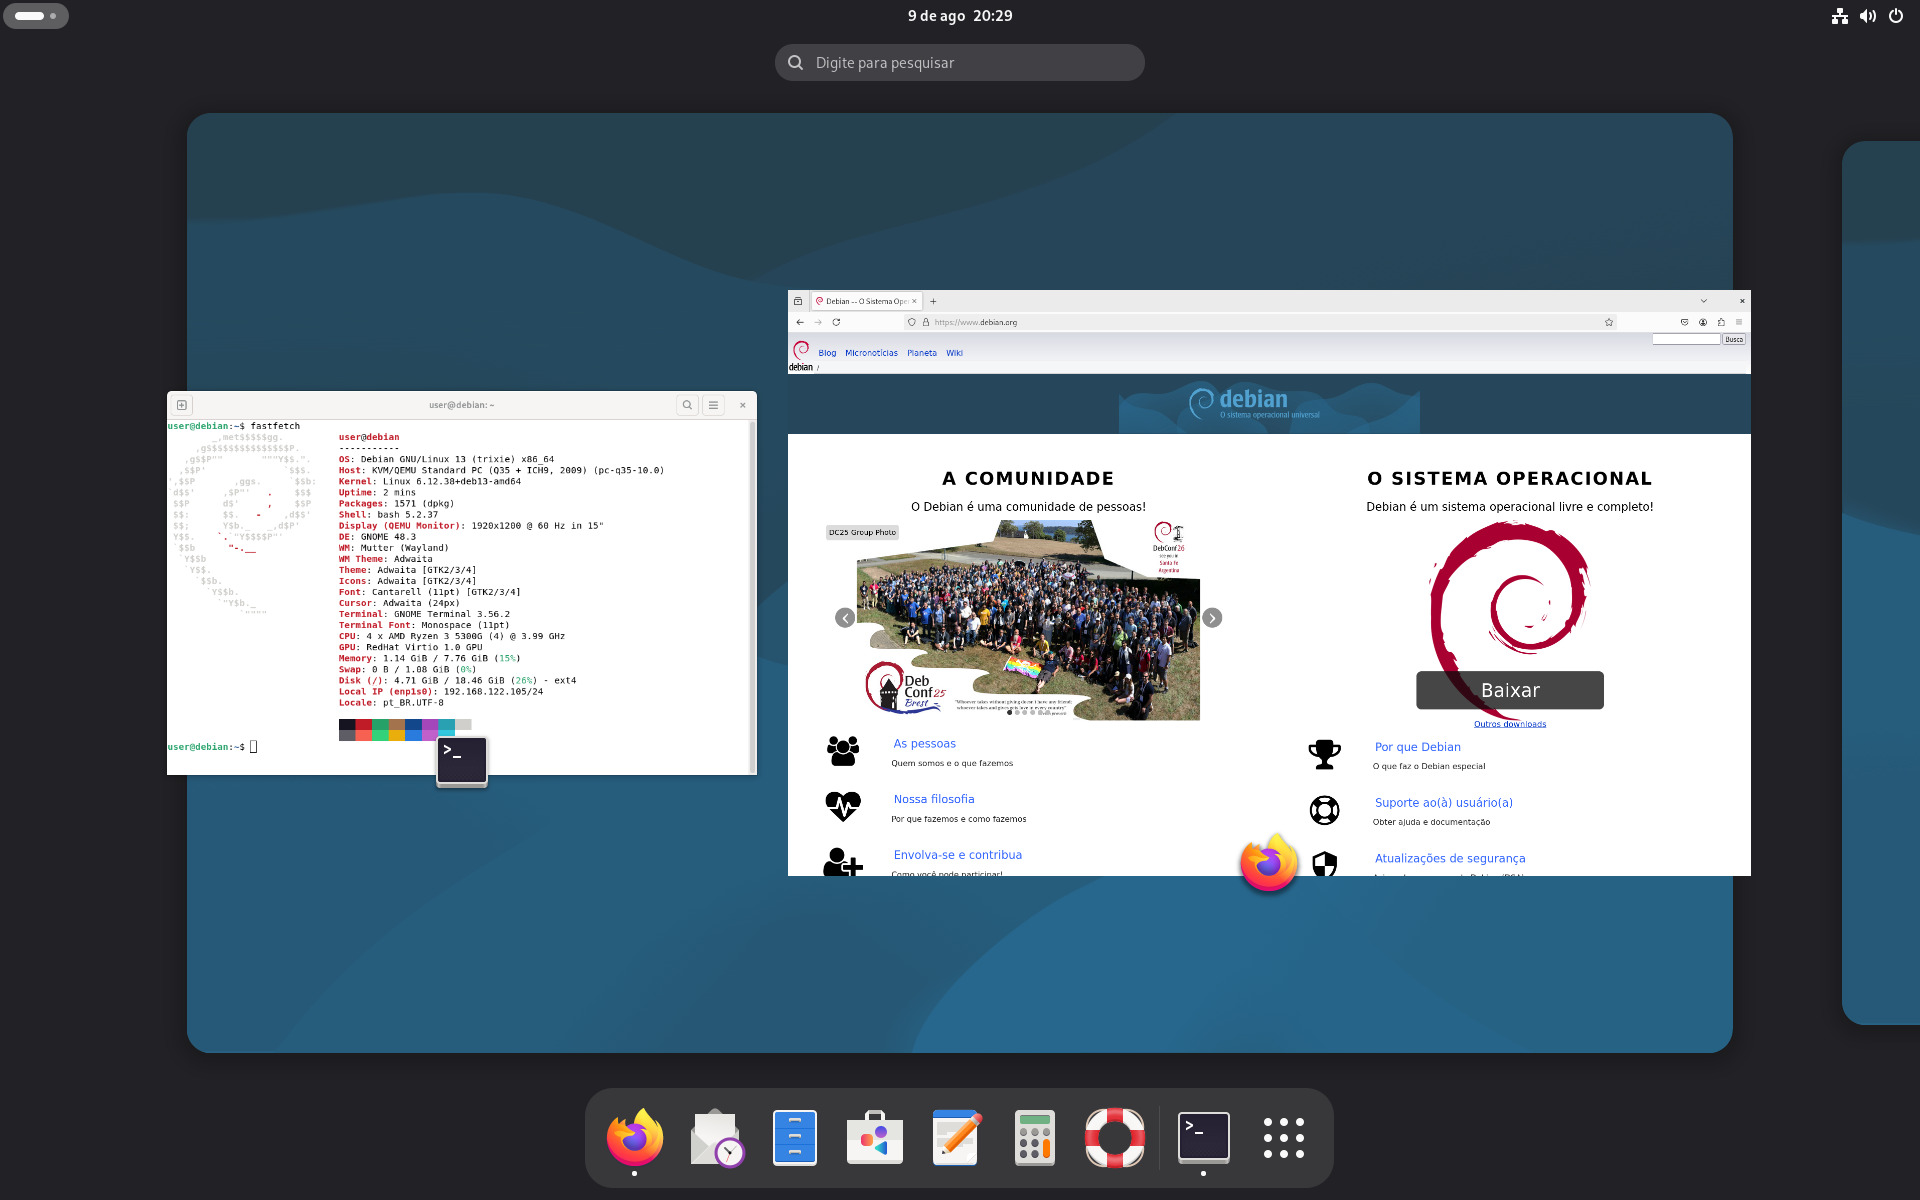Click the padlock site security toggle

tap(925, 322)
